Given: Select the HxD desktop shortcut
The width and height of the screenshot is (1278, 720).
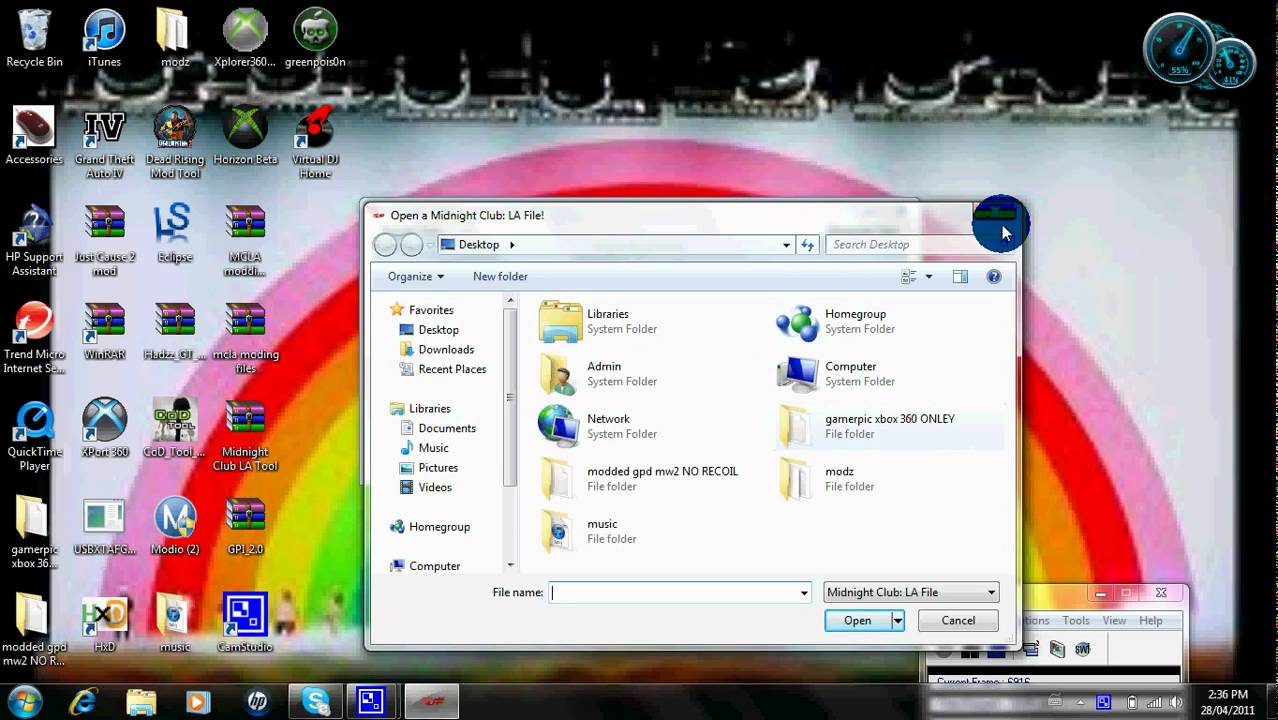Looking at the screenshot, I should pos(104,624).
